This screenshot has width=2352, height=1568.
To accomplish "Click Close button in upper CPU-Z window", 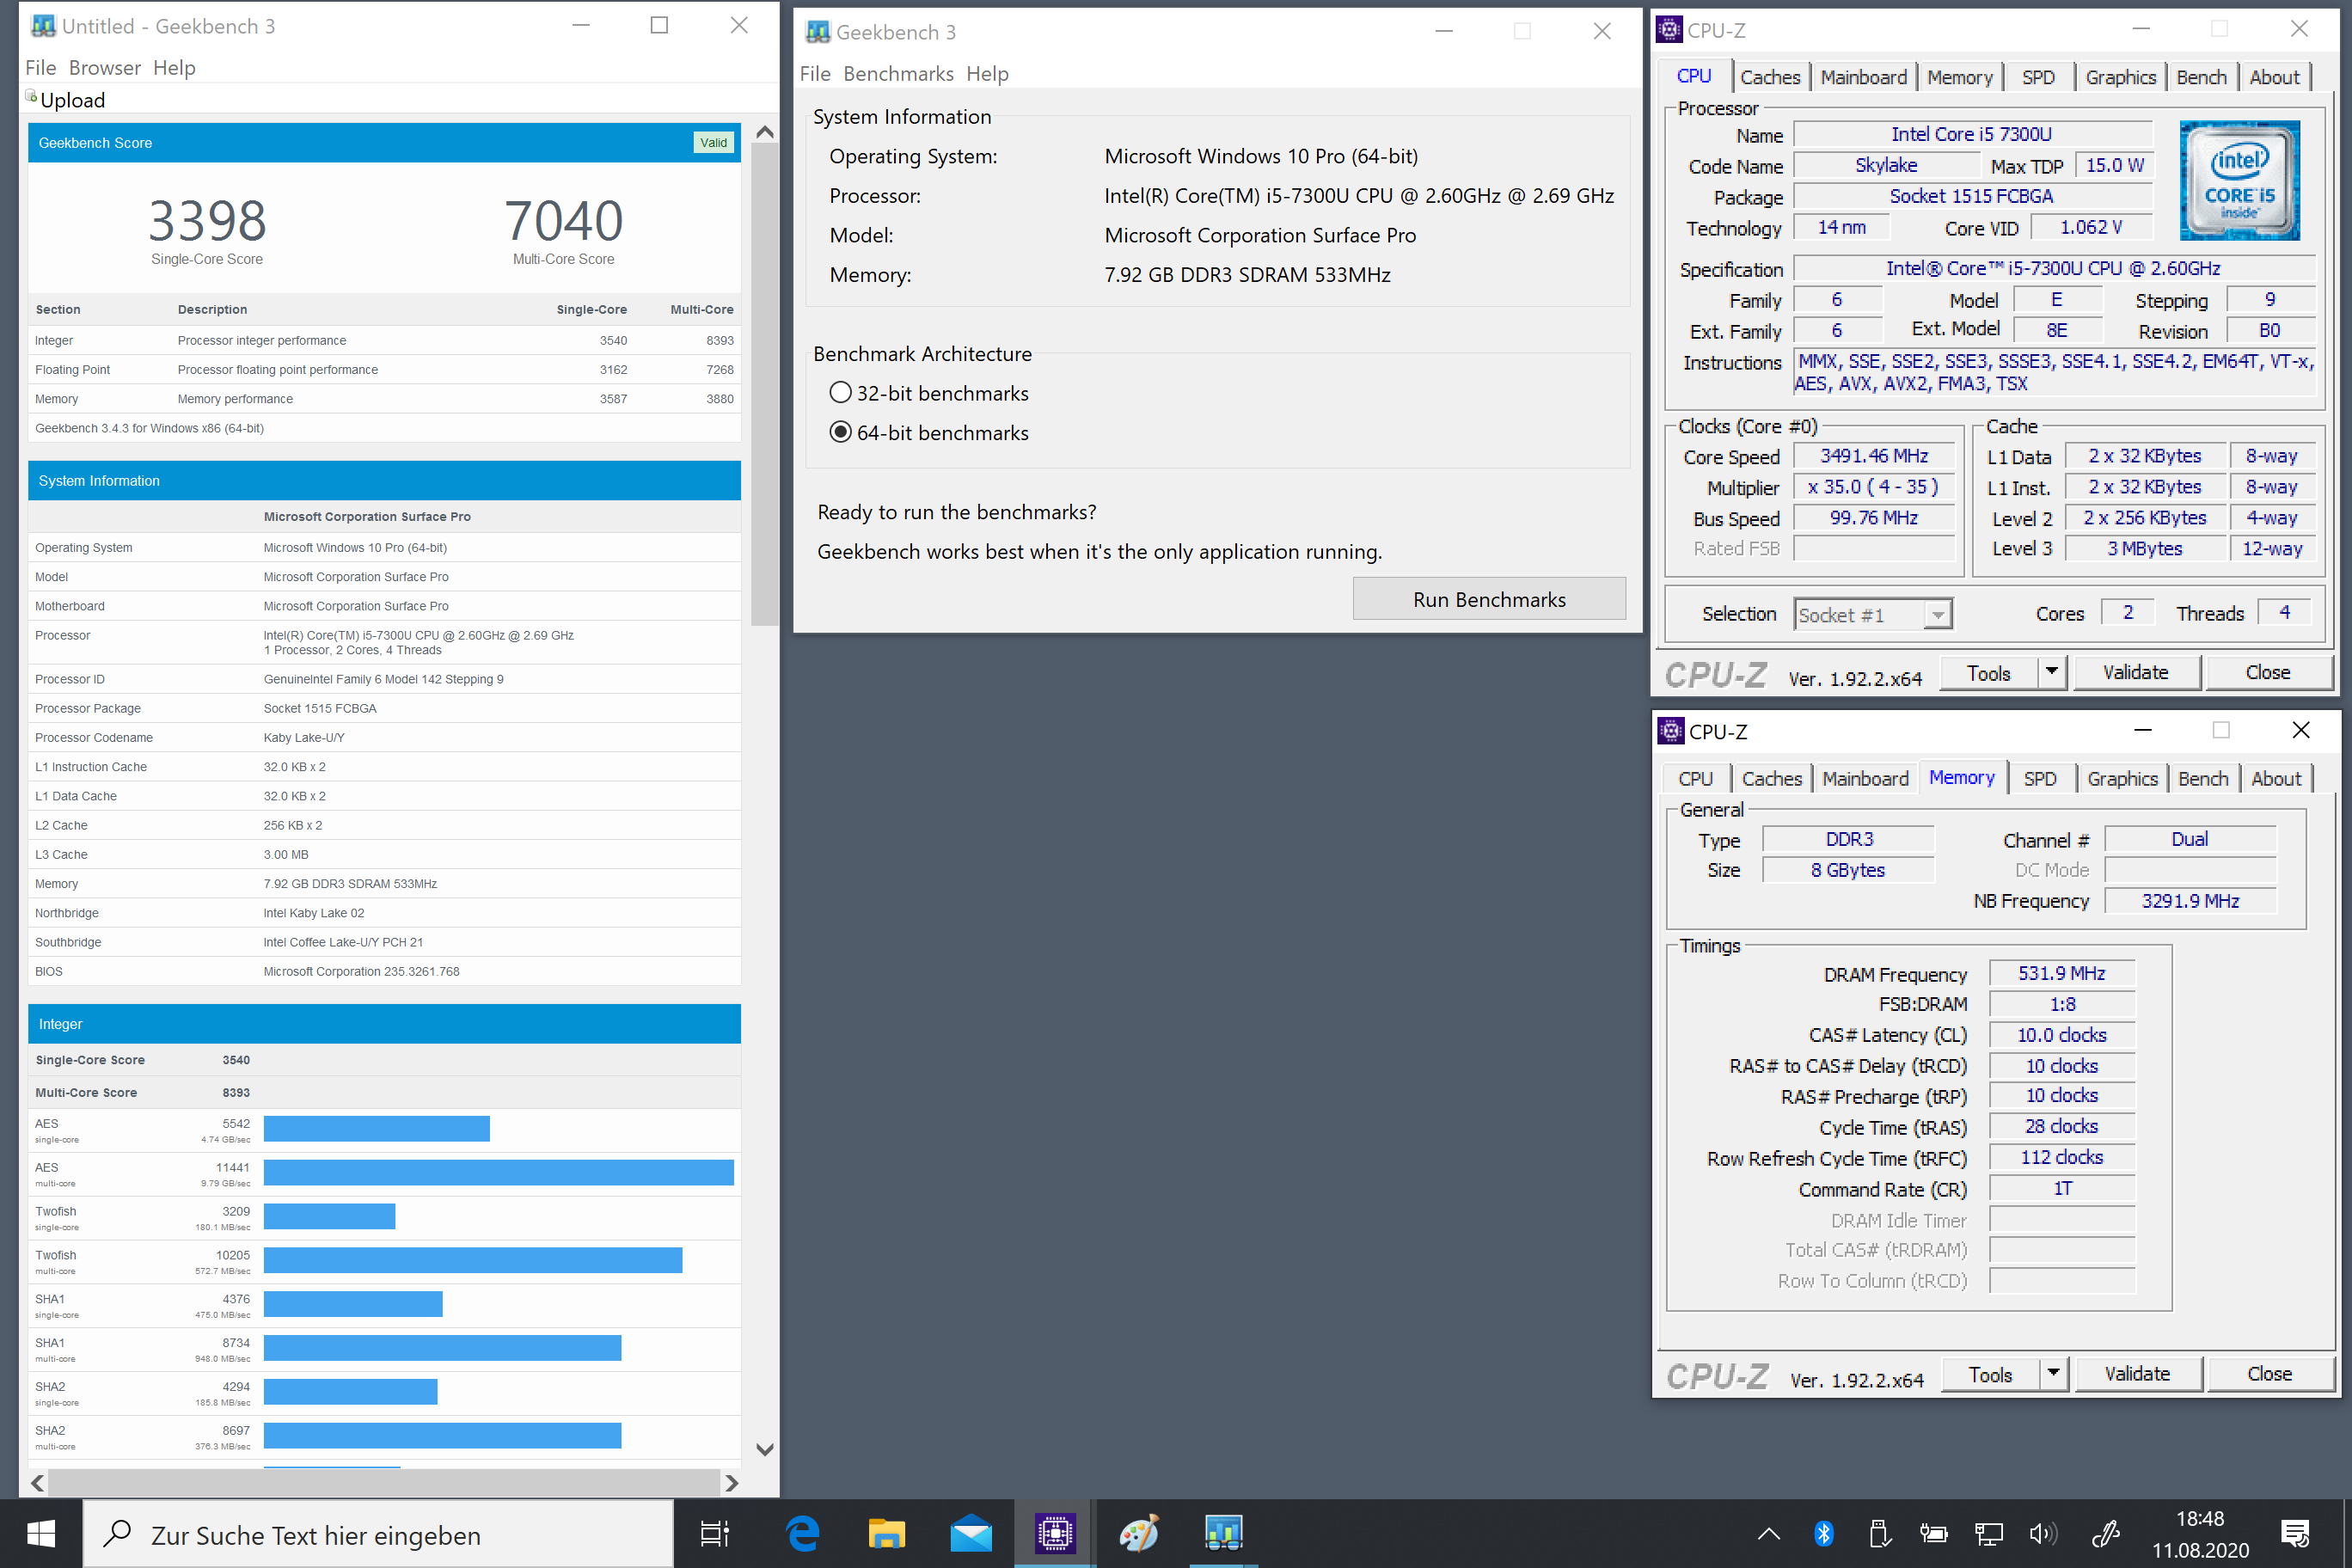I will coord(2268,672).
